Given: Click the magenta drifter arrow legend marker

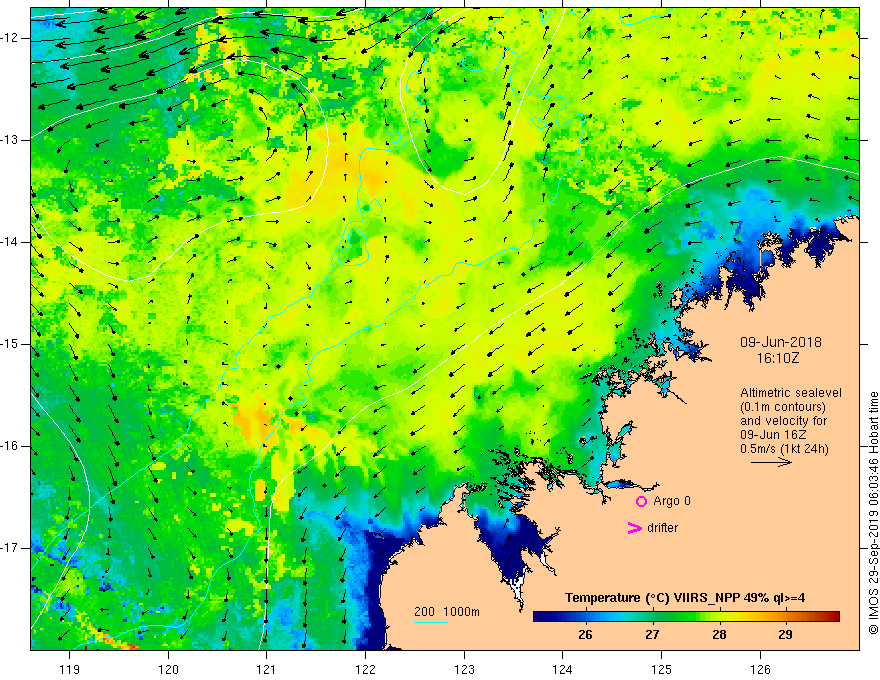Looking at the screenshot, I should 634,528.
